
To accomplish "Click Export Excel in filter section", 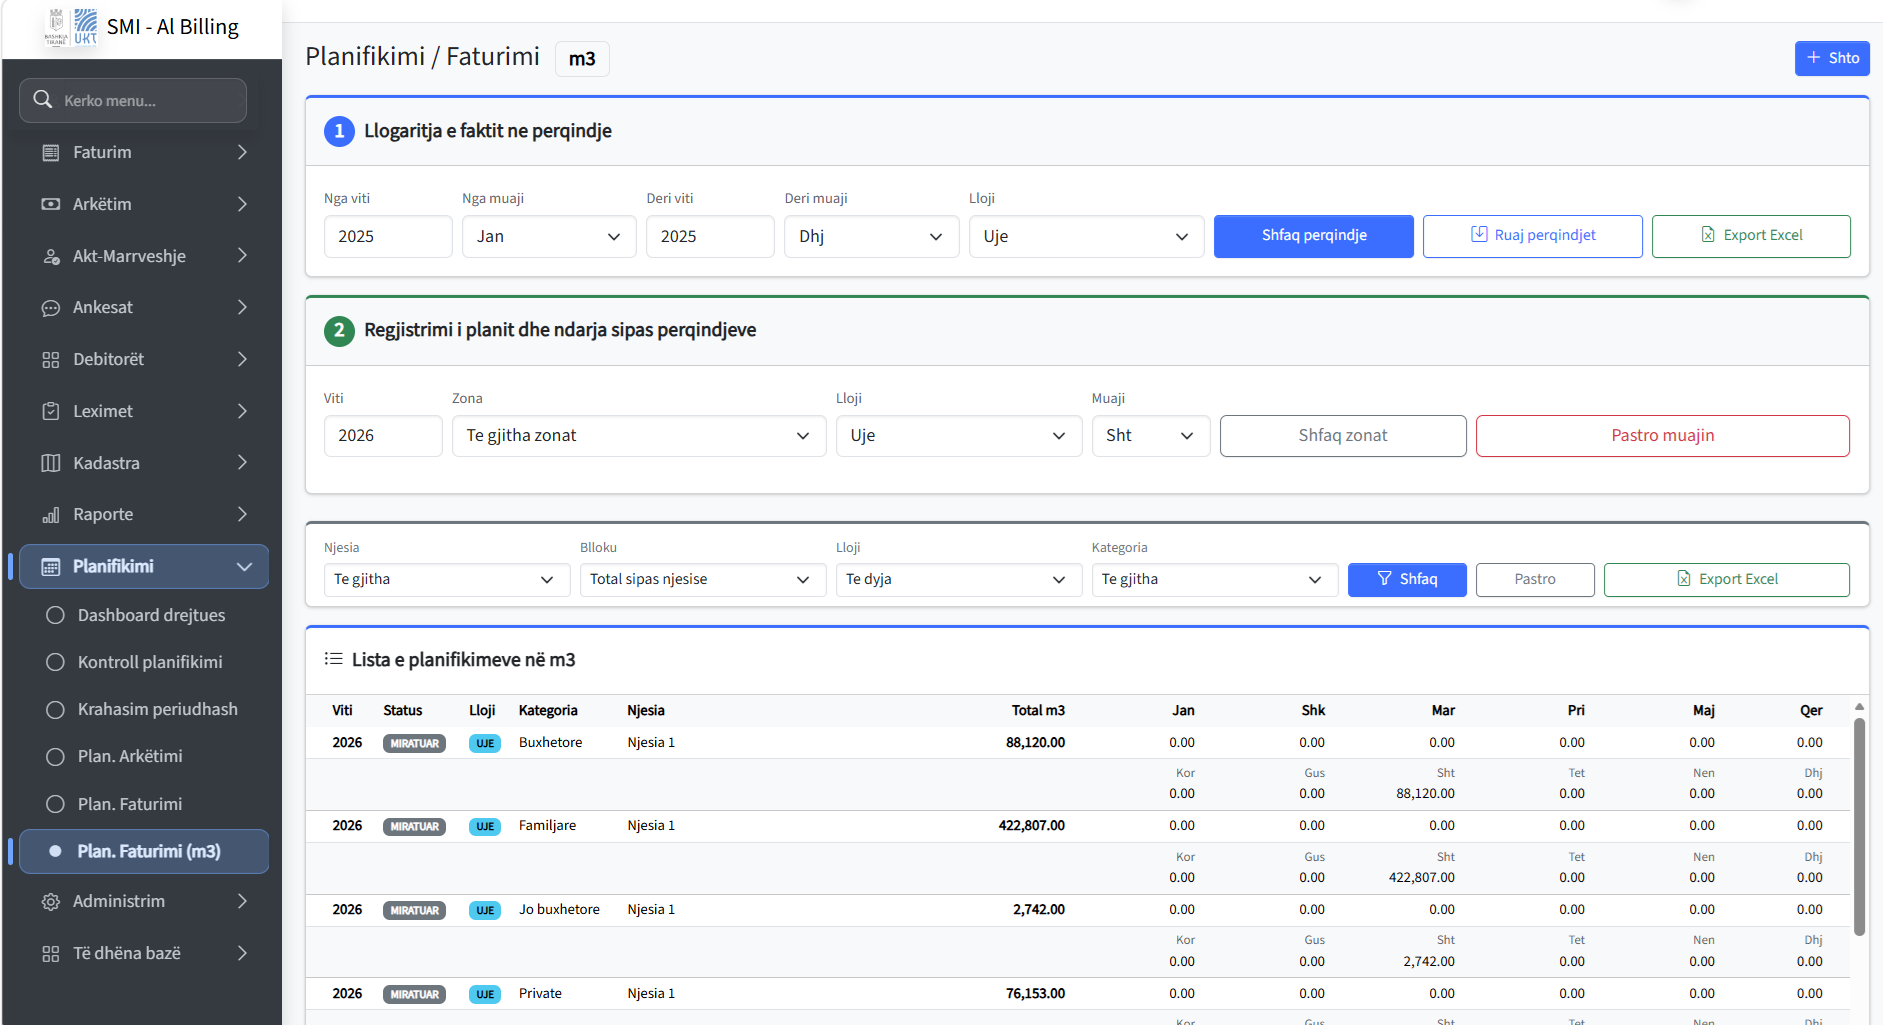I will click(x=1727, y=580).
